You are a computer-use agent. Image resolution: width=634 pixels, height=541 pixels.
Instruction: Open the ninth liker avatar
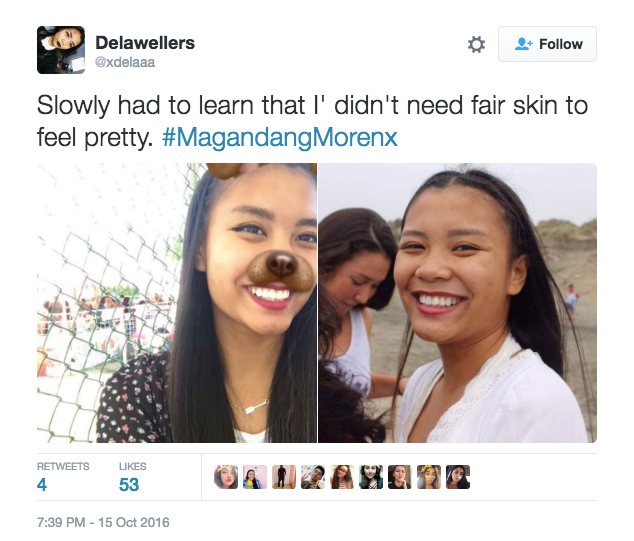(458, 477)
